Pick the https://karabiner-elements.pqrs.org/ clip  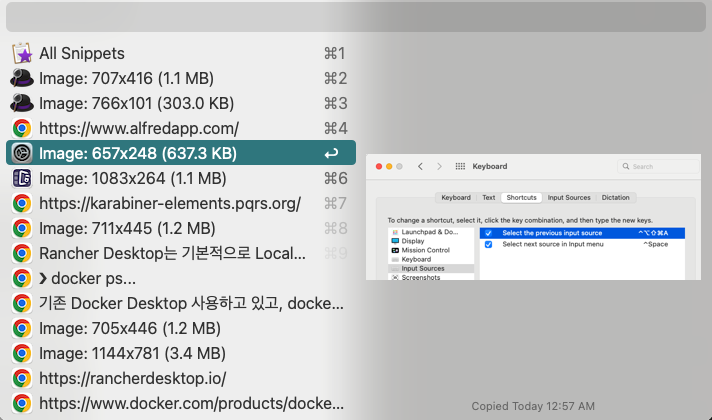tap(181, 203)
